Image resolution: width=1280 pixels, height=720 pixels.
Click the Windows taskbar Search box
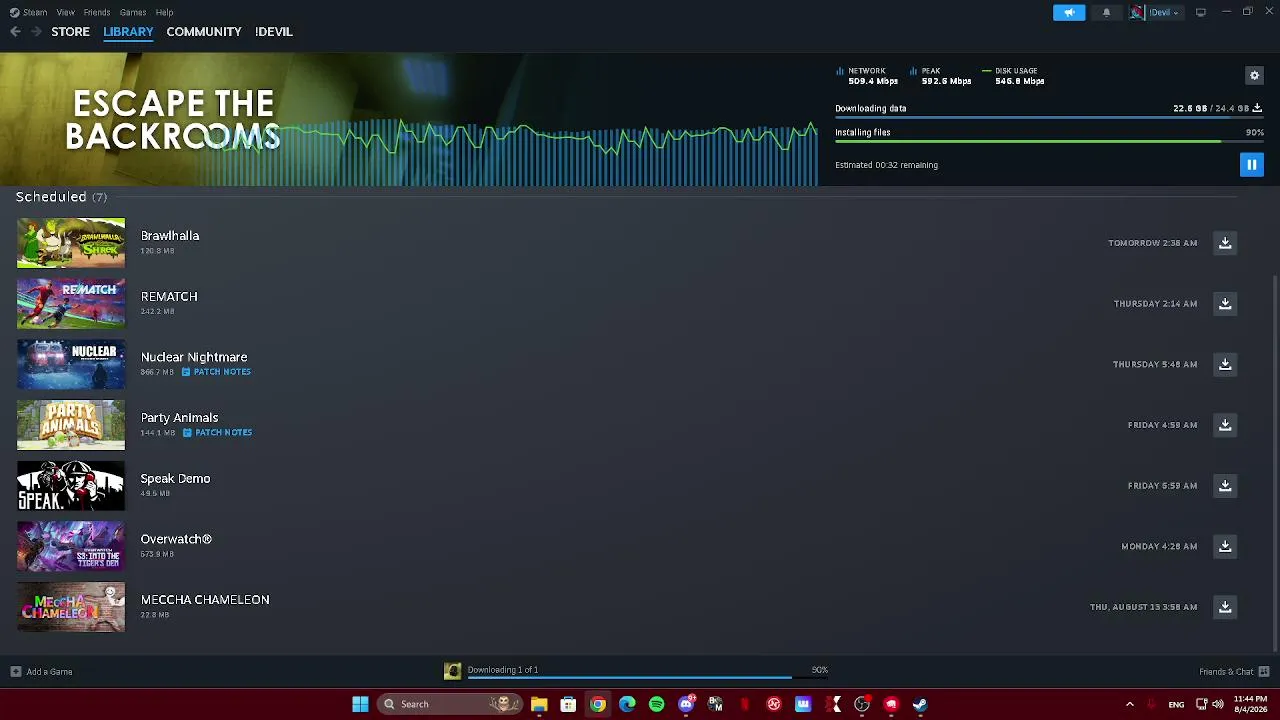click(448, 704)
